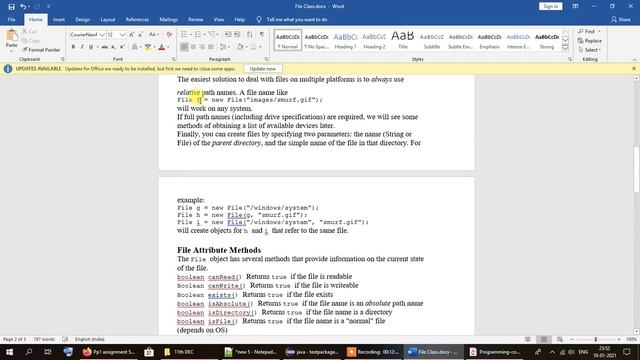The image size is (640, 360).
Task: Open shading color dropdown
Action: coord(247,47)
